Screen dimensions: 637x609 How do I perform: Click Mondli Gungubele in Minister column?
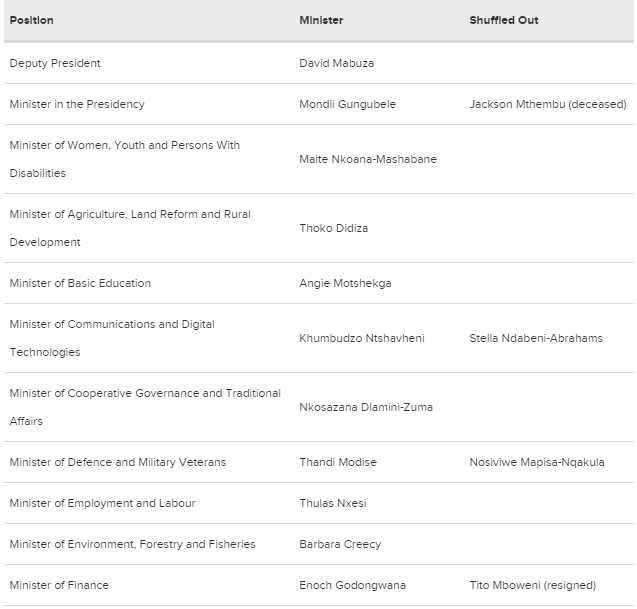point(347,104)
